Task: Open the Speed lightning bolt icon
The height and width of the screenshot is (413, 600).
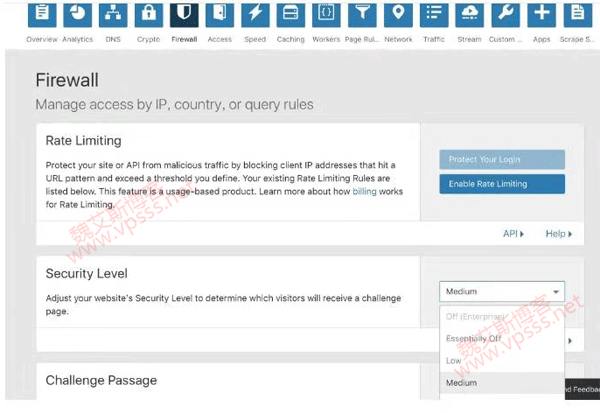Action: tap(255, 14)
